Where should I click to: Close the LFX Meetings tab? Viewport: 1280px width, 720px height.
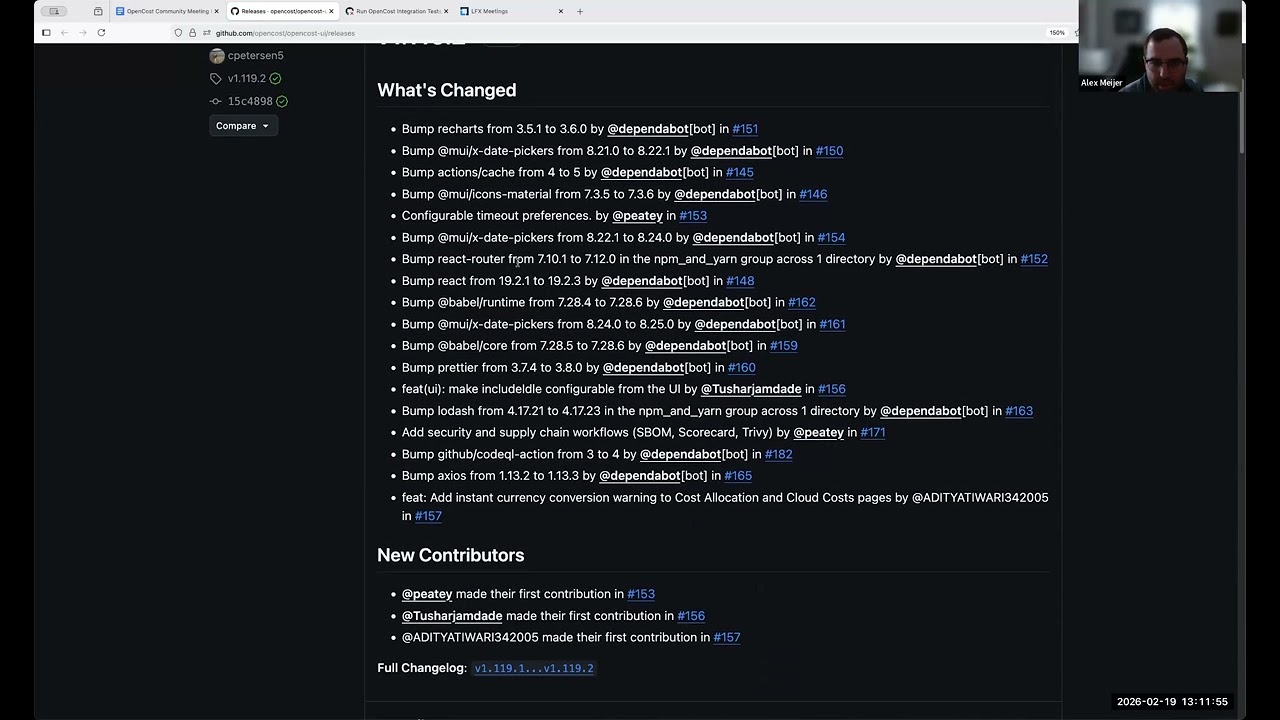click(x=561, y=11)
